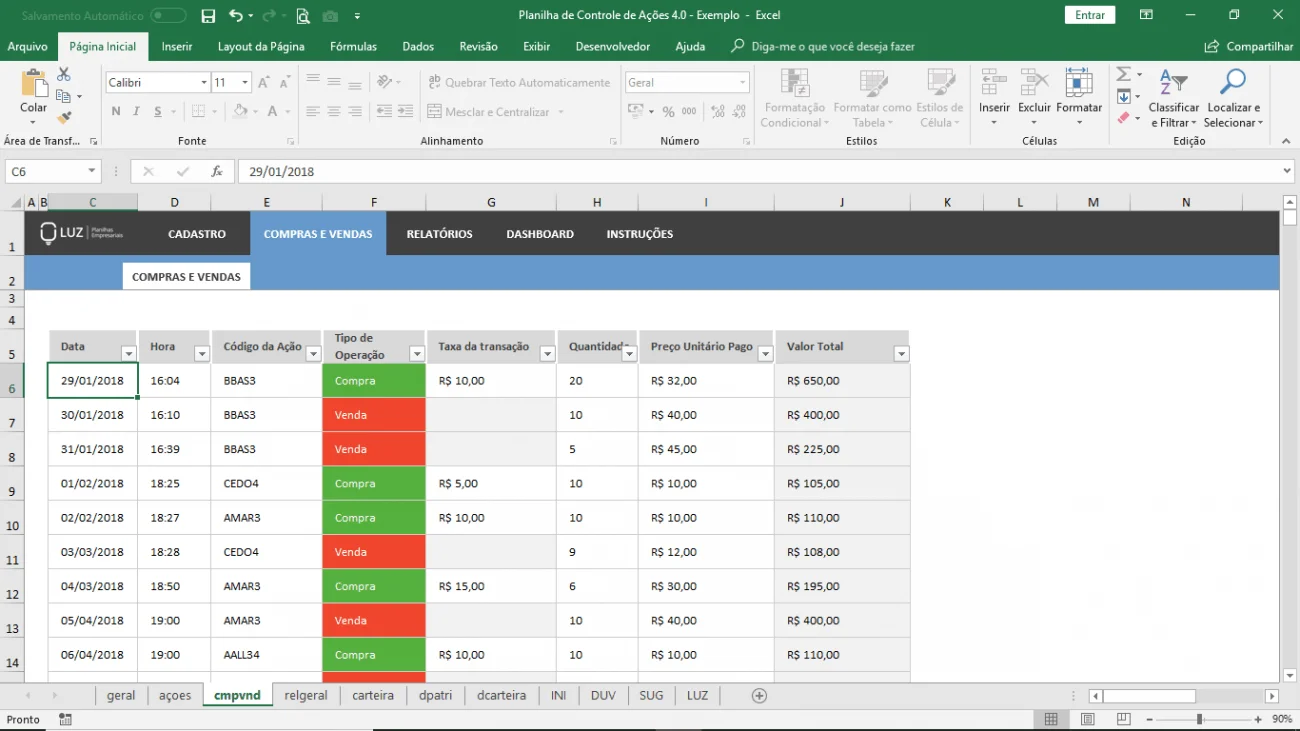1300x731 pixels.
Task: Select cell with value R$ 650,00
Action: (842, 381)
